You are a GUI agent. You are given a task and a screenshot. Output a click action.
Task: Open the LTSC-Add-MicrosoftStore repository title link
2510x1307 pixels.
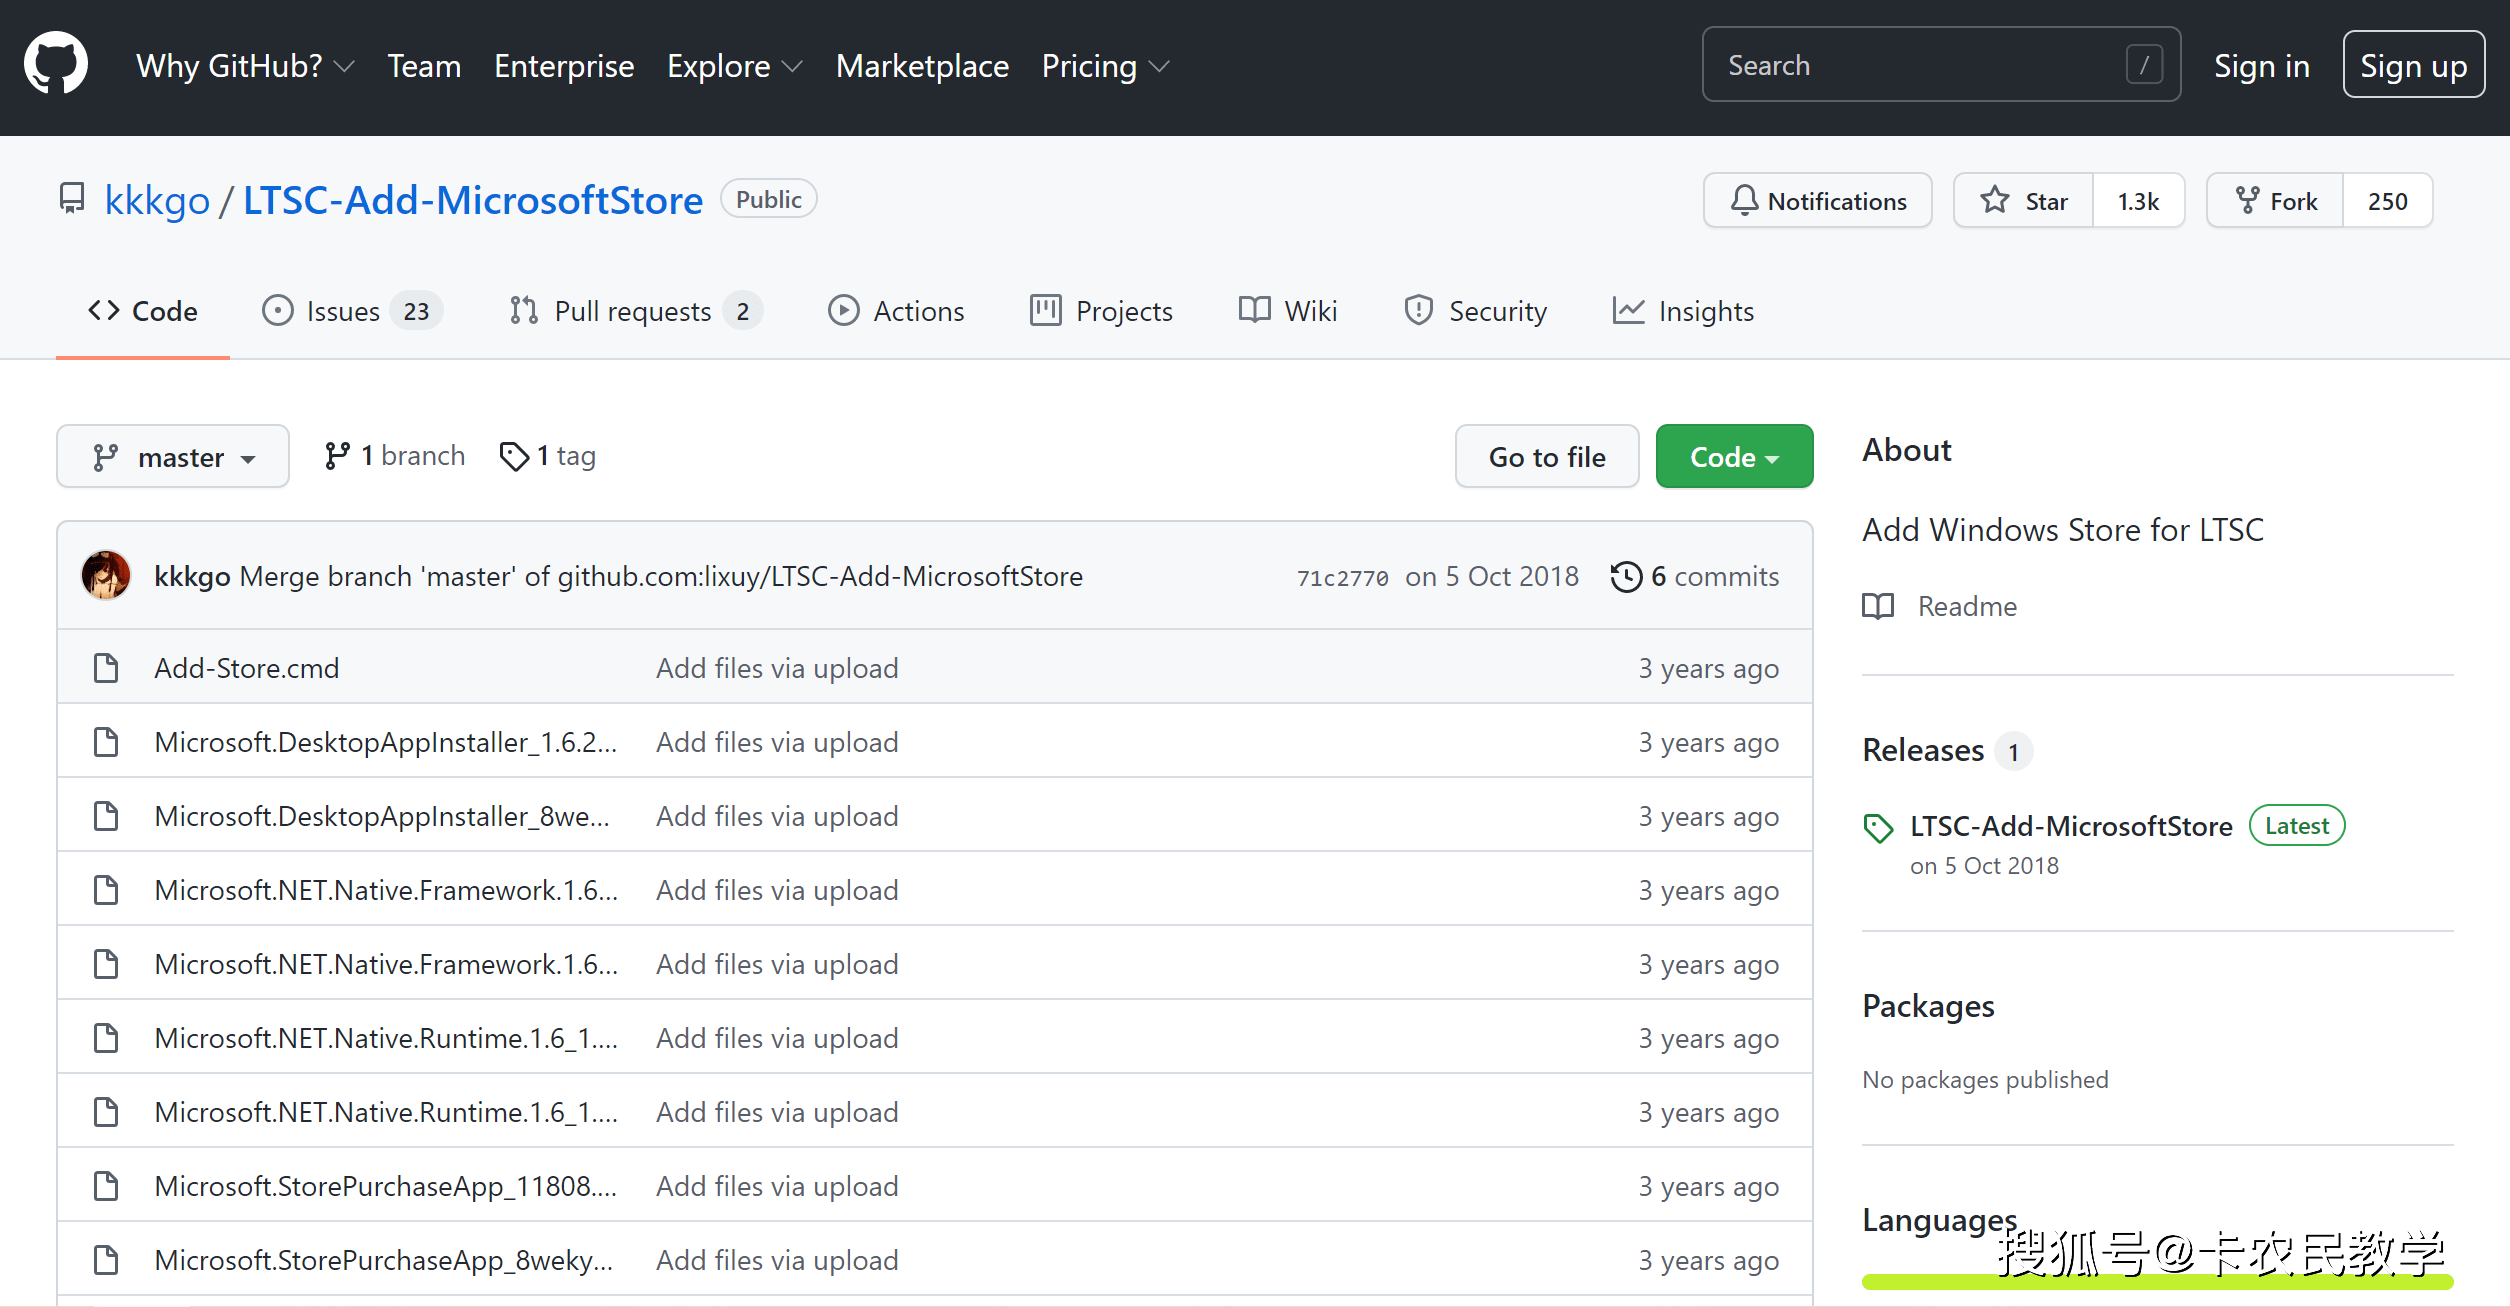473,200
